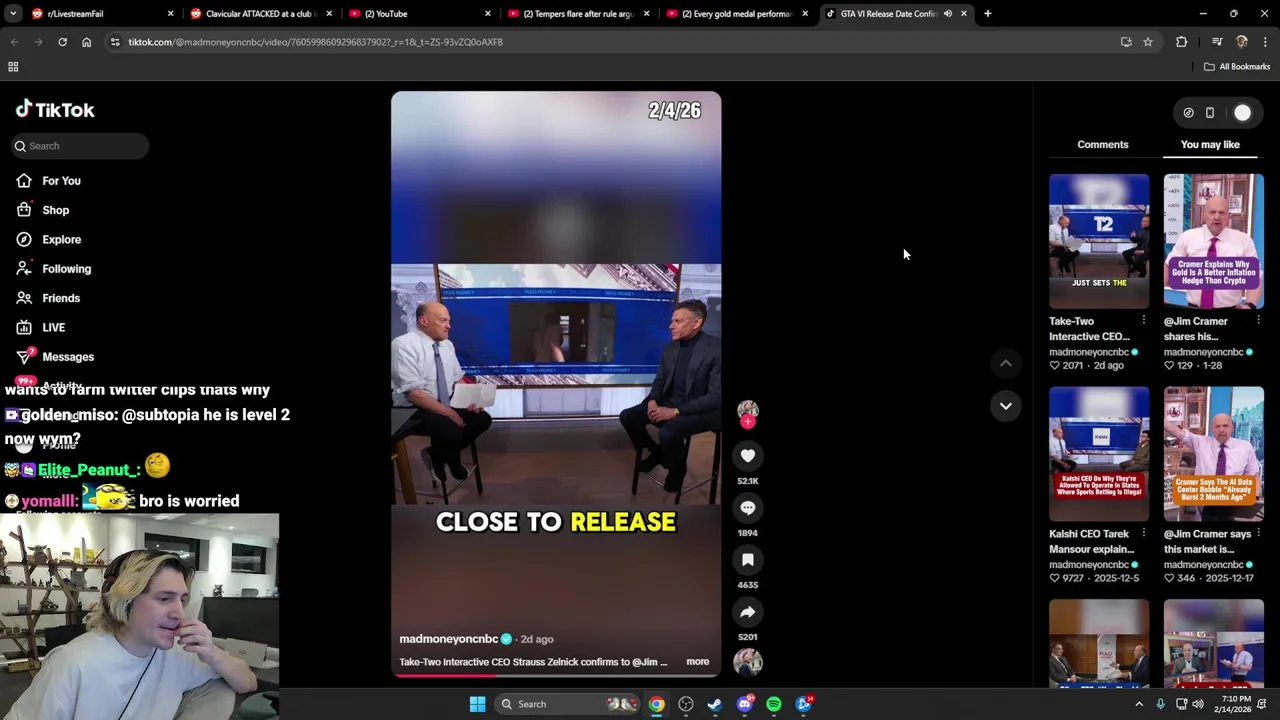Image resolution: width=1280 pixels, height=720 pixels.
Task: Like the video with the heart icon
Action: pos(747,456)
